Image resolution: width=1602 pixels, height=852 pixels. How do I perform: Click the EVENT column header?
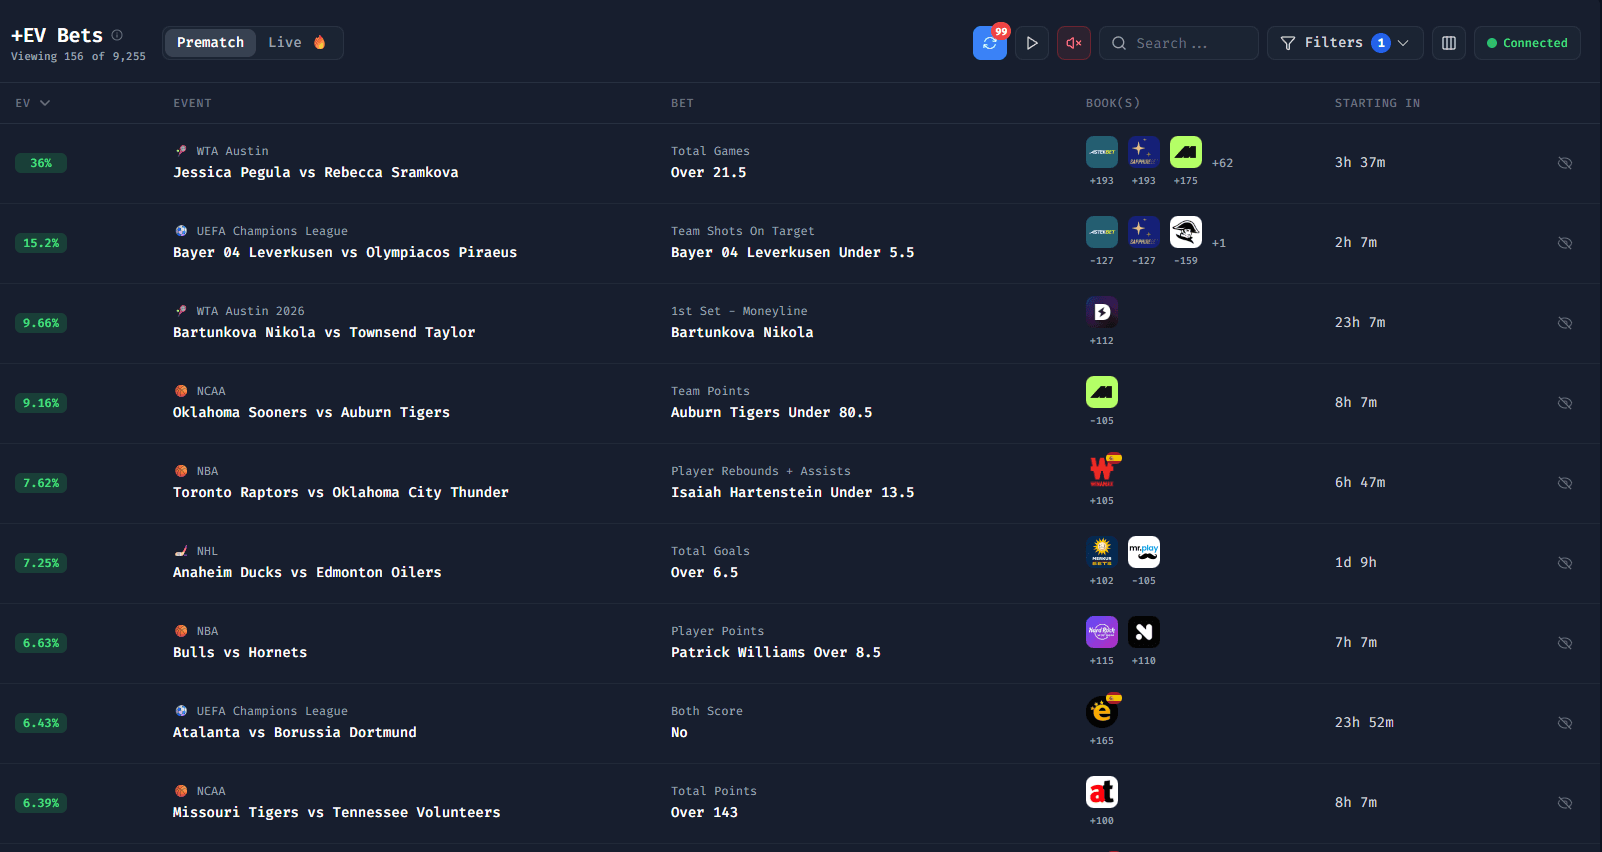(192, 103)
